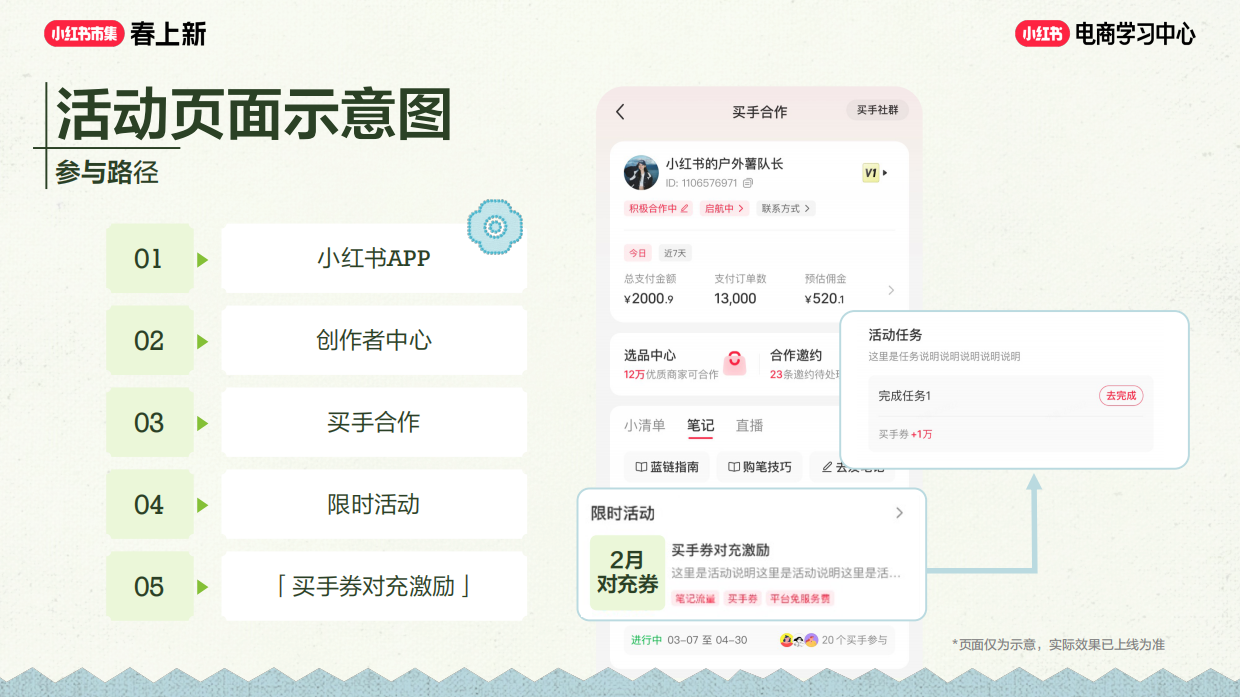Click the pencil icon on 去发笔记

(x=828, y=466)
